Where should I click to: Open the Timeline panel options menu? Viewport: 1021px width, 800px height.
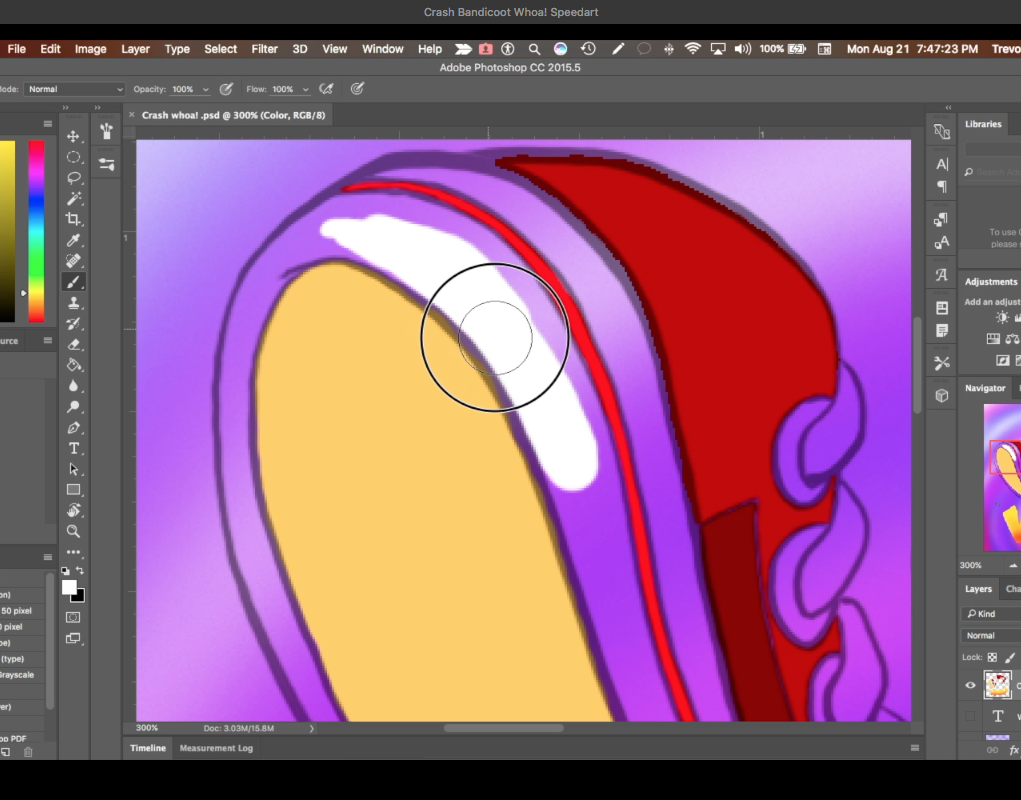[x=914, y=748]
